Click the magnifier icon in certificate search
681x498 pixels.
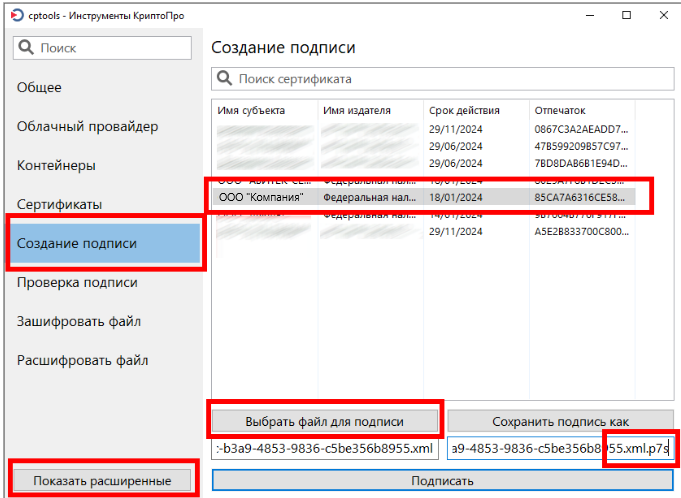coord(225,79)
